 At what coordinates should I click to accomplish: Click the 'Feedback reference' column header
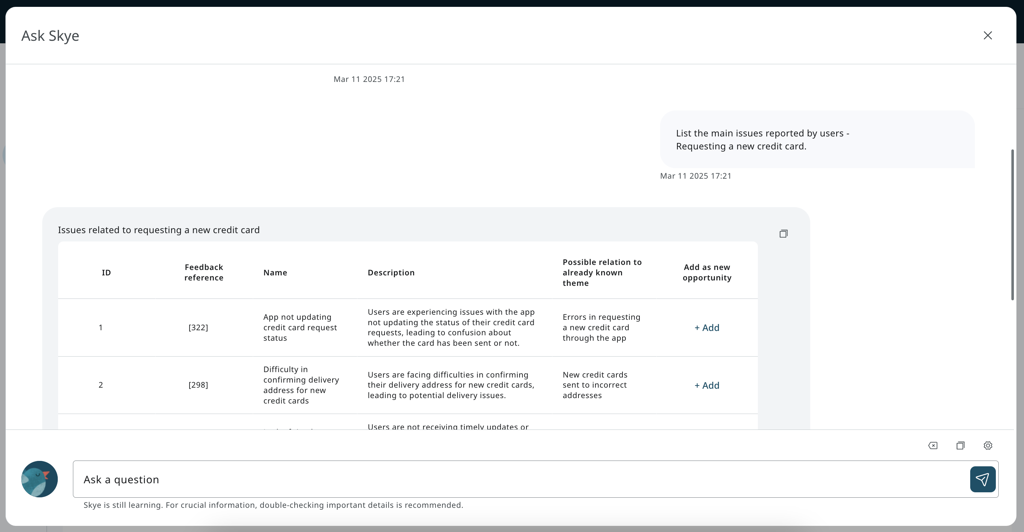[x=204, y=272]
